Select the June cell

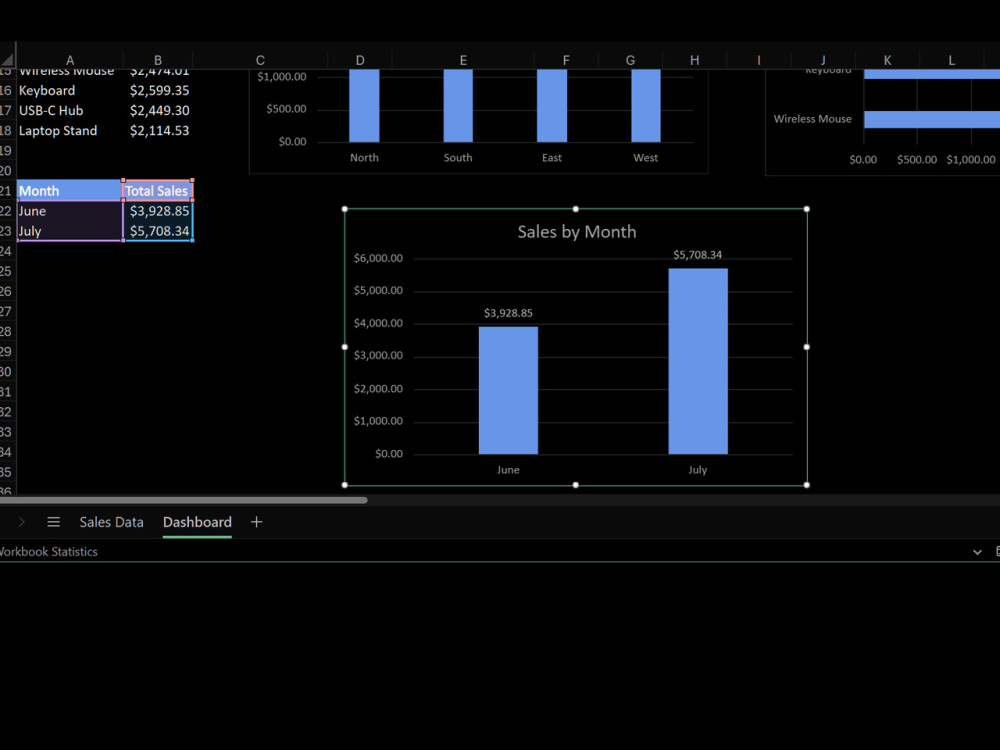click(70, 211)
